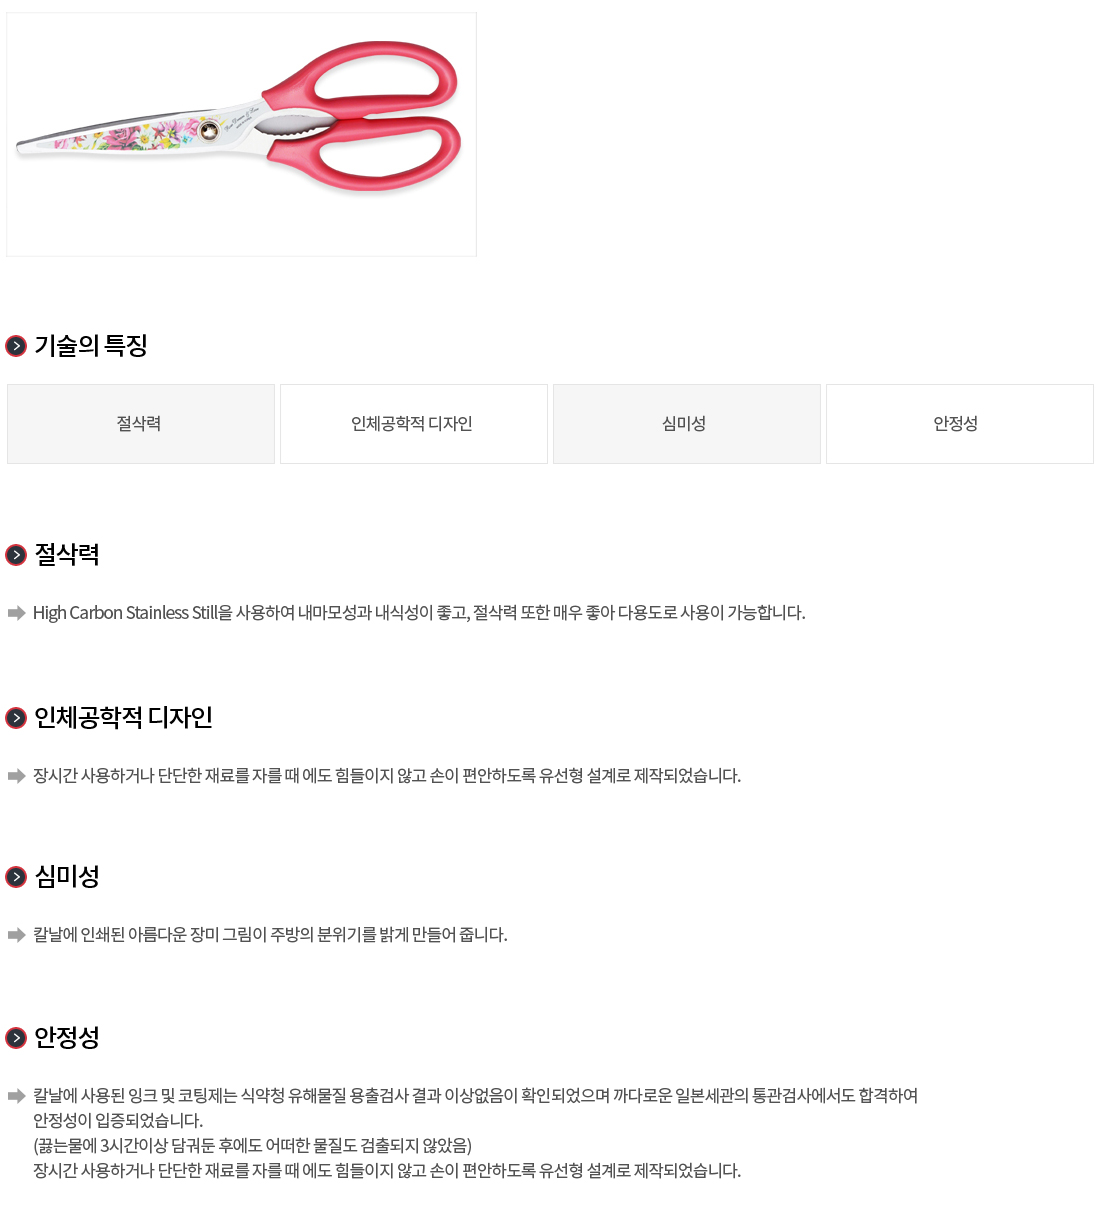The width and height of the screenshot is (1100, 1224).
Task: Click the High Carbon Stainless Still description line
Action: pyautogui.click(x=419, y=613)
